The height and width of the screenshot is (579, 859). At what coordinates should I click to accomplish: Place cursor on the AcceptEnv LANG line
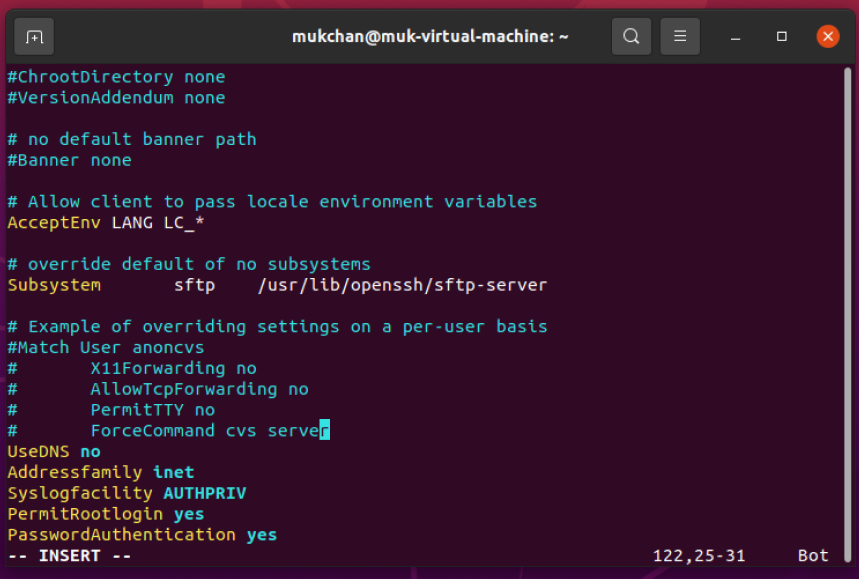(105, 222)
